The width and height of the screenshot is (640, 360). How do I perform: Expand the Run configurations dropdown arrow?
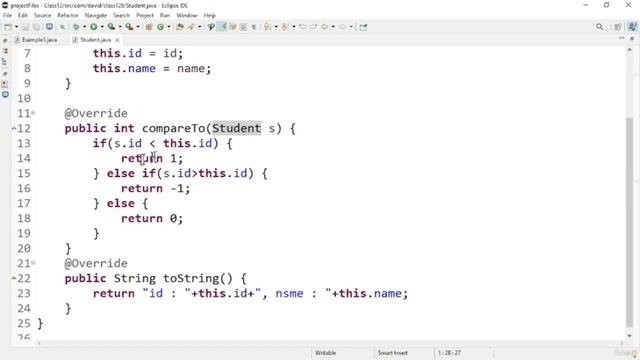(102, 27)
